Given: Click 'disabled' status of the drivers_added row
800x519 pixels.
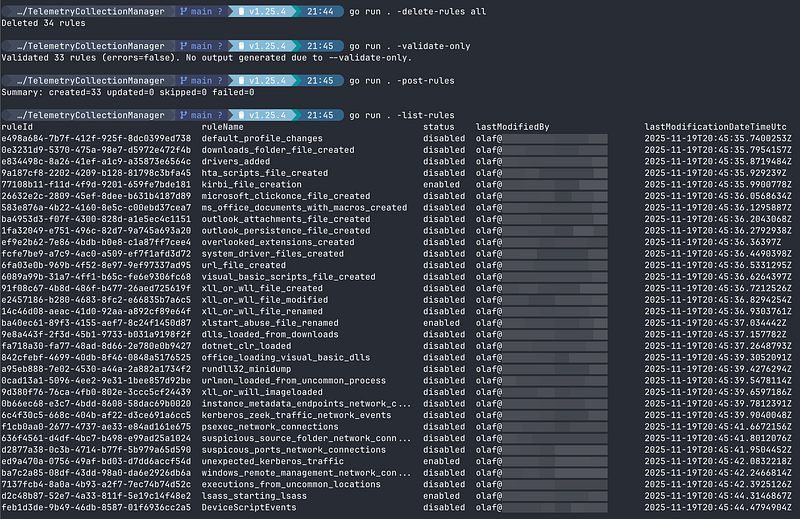Looking at the screenshot, I should coord(444,161).
